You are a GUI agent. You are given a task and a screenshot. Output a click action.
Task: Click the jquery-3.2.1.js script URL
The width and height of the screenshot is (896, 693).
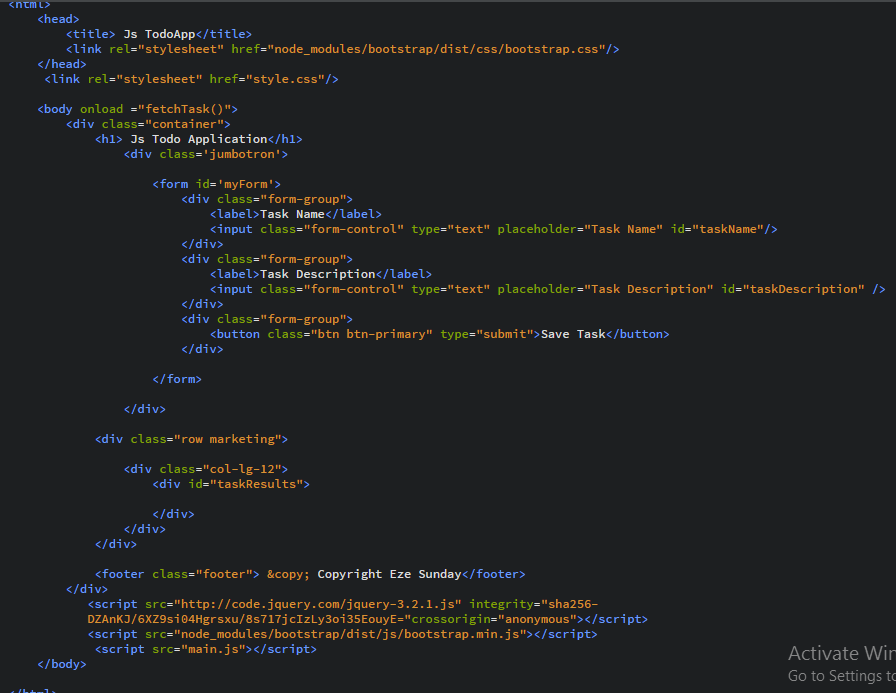point(317,604)
